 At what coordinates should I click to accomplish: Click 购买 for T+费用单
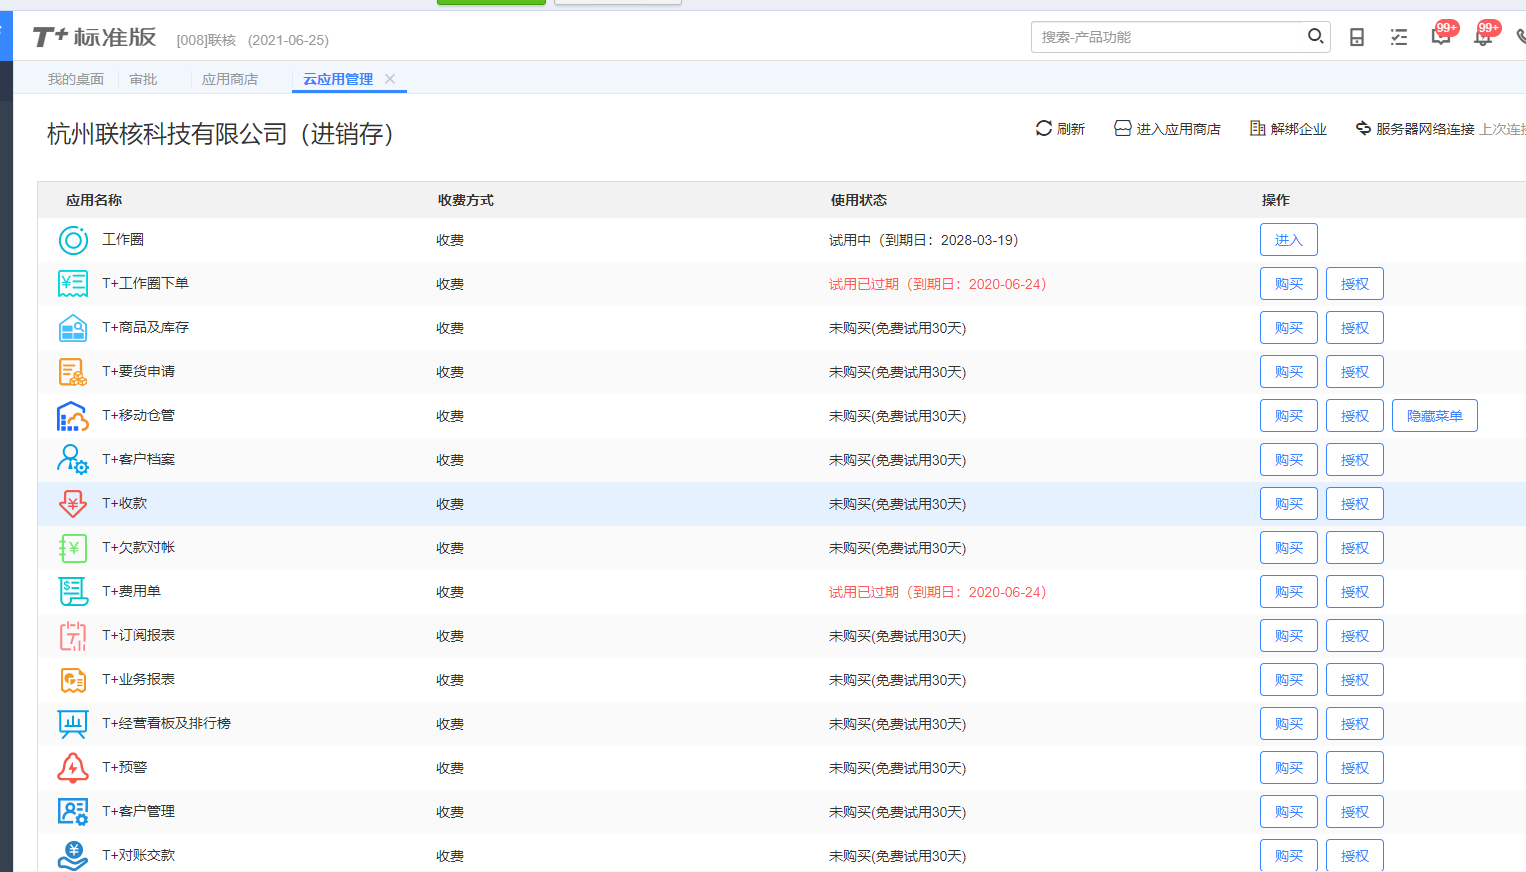click(x=1289, y=592)
